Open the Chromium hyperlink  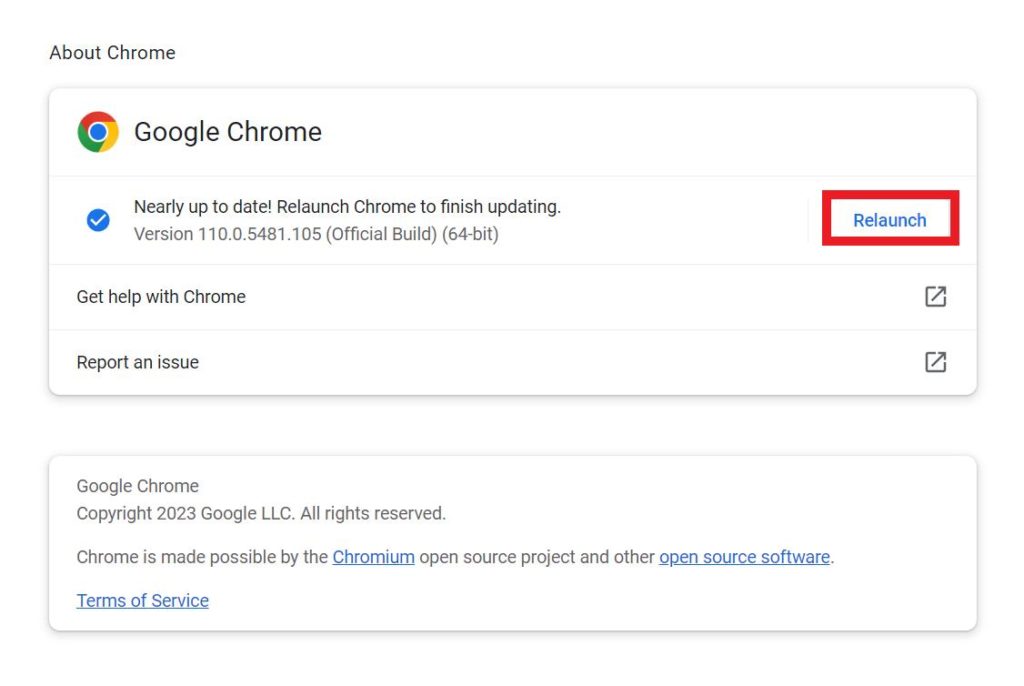[x=373, y=557]
